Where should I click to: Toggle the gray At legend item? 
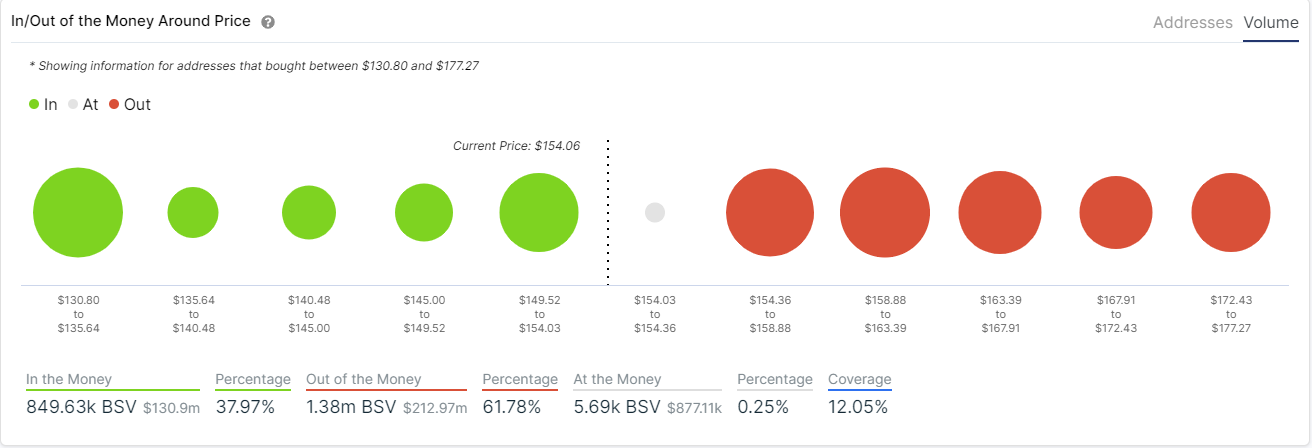coord(83,104)
